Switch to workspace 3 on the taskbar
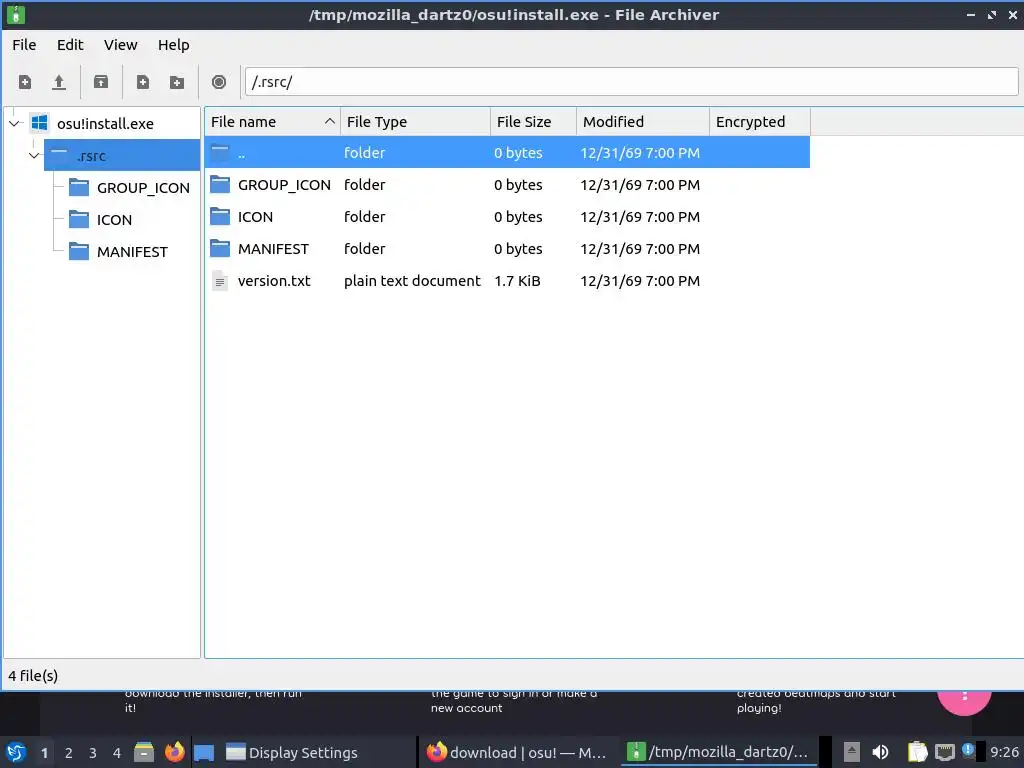The height and width of the screenshot is (768, 1024). pos(93,753)
